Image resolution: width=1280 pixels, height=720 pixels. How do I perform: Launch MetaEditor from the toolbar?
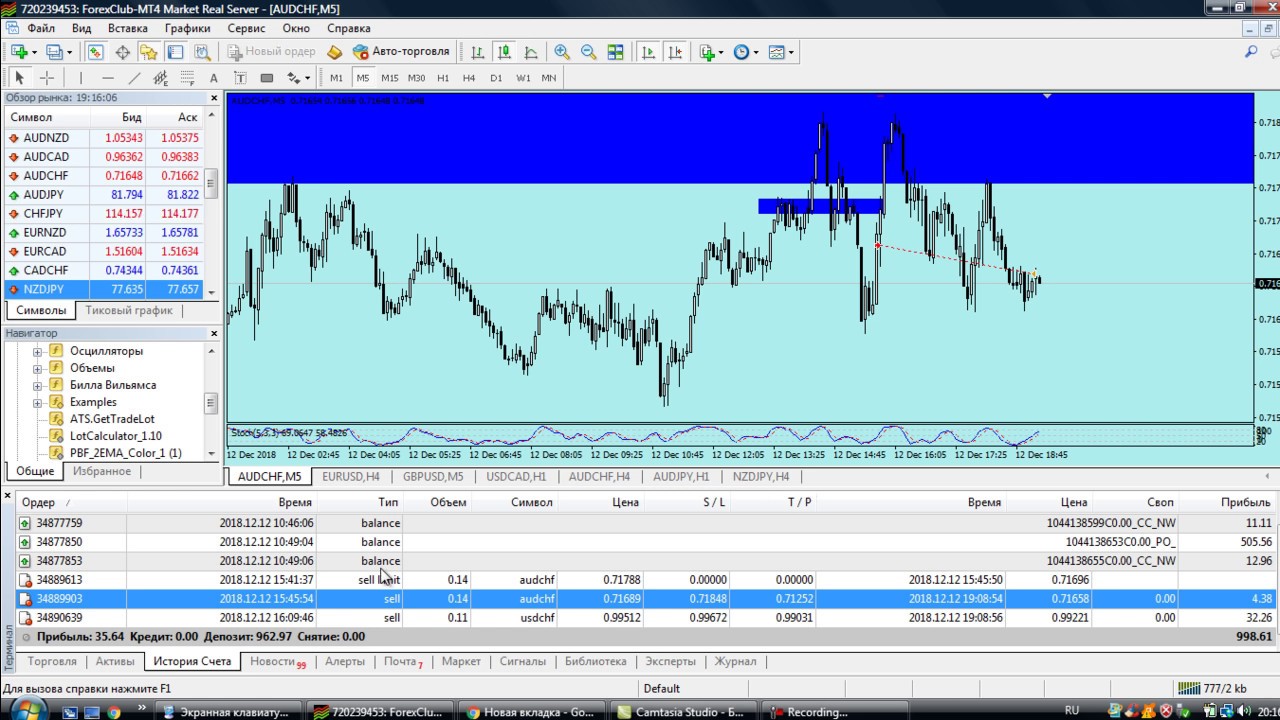pyautogui.click(x=335, y=52)
